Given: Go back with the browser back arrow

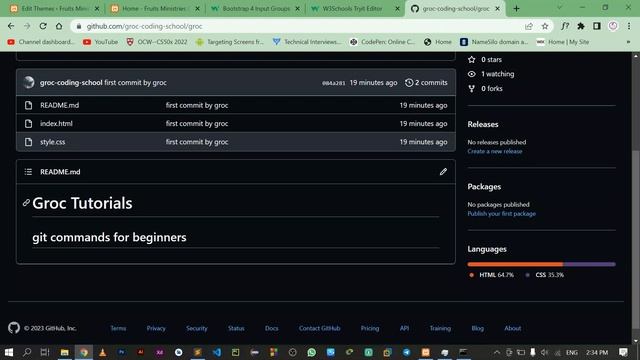Looking at the screenshot, I should (11, 26).
